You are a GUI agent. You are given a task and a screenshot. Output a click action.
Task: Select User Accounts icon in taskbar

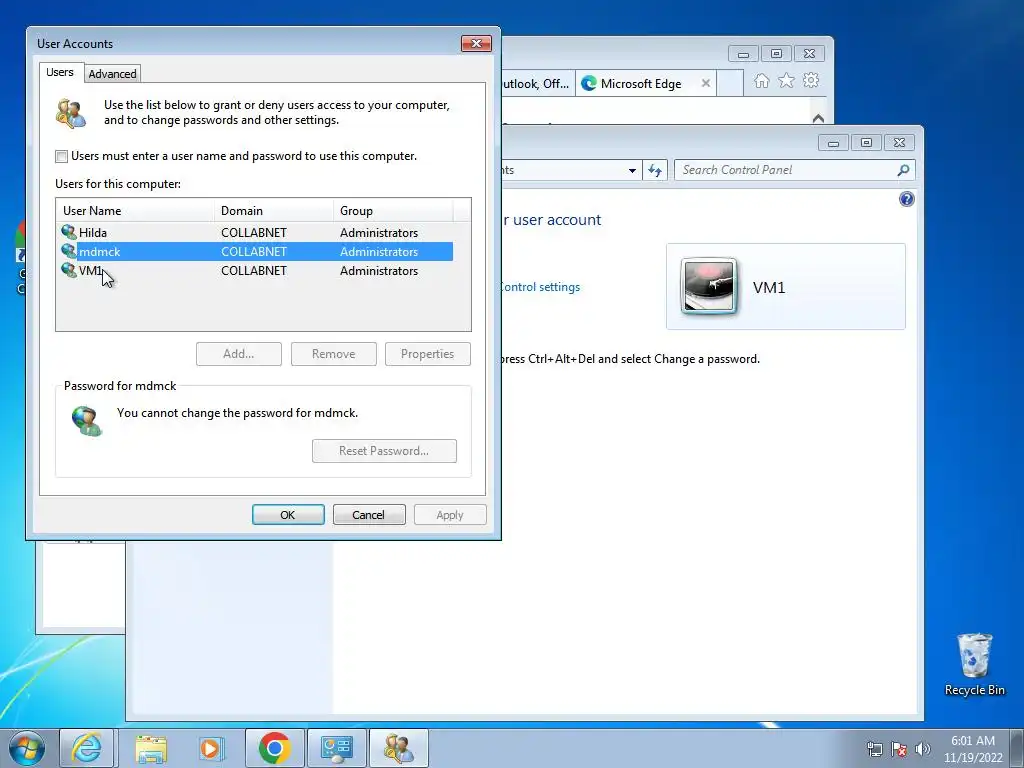[398, 748]
